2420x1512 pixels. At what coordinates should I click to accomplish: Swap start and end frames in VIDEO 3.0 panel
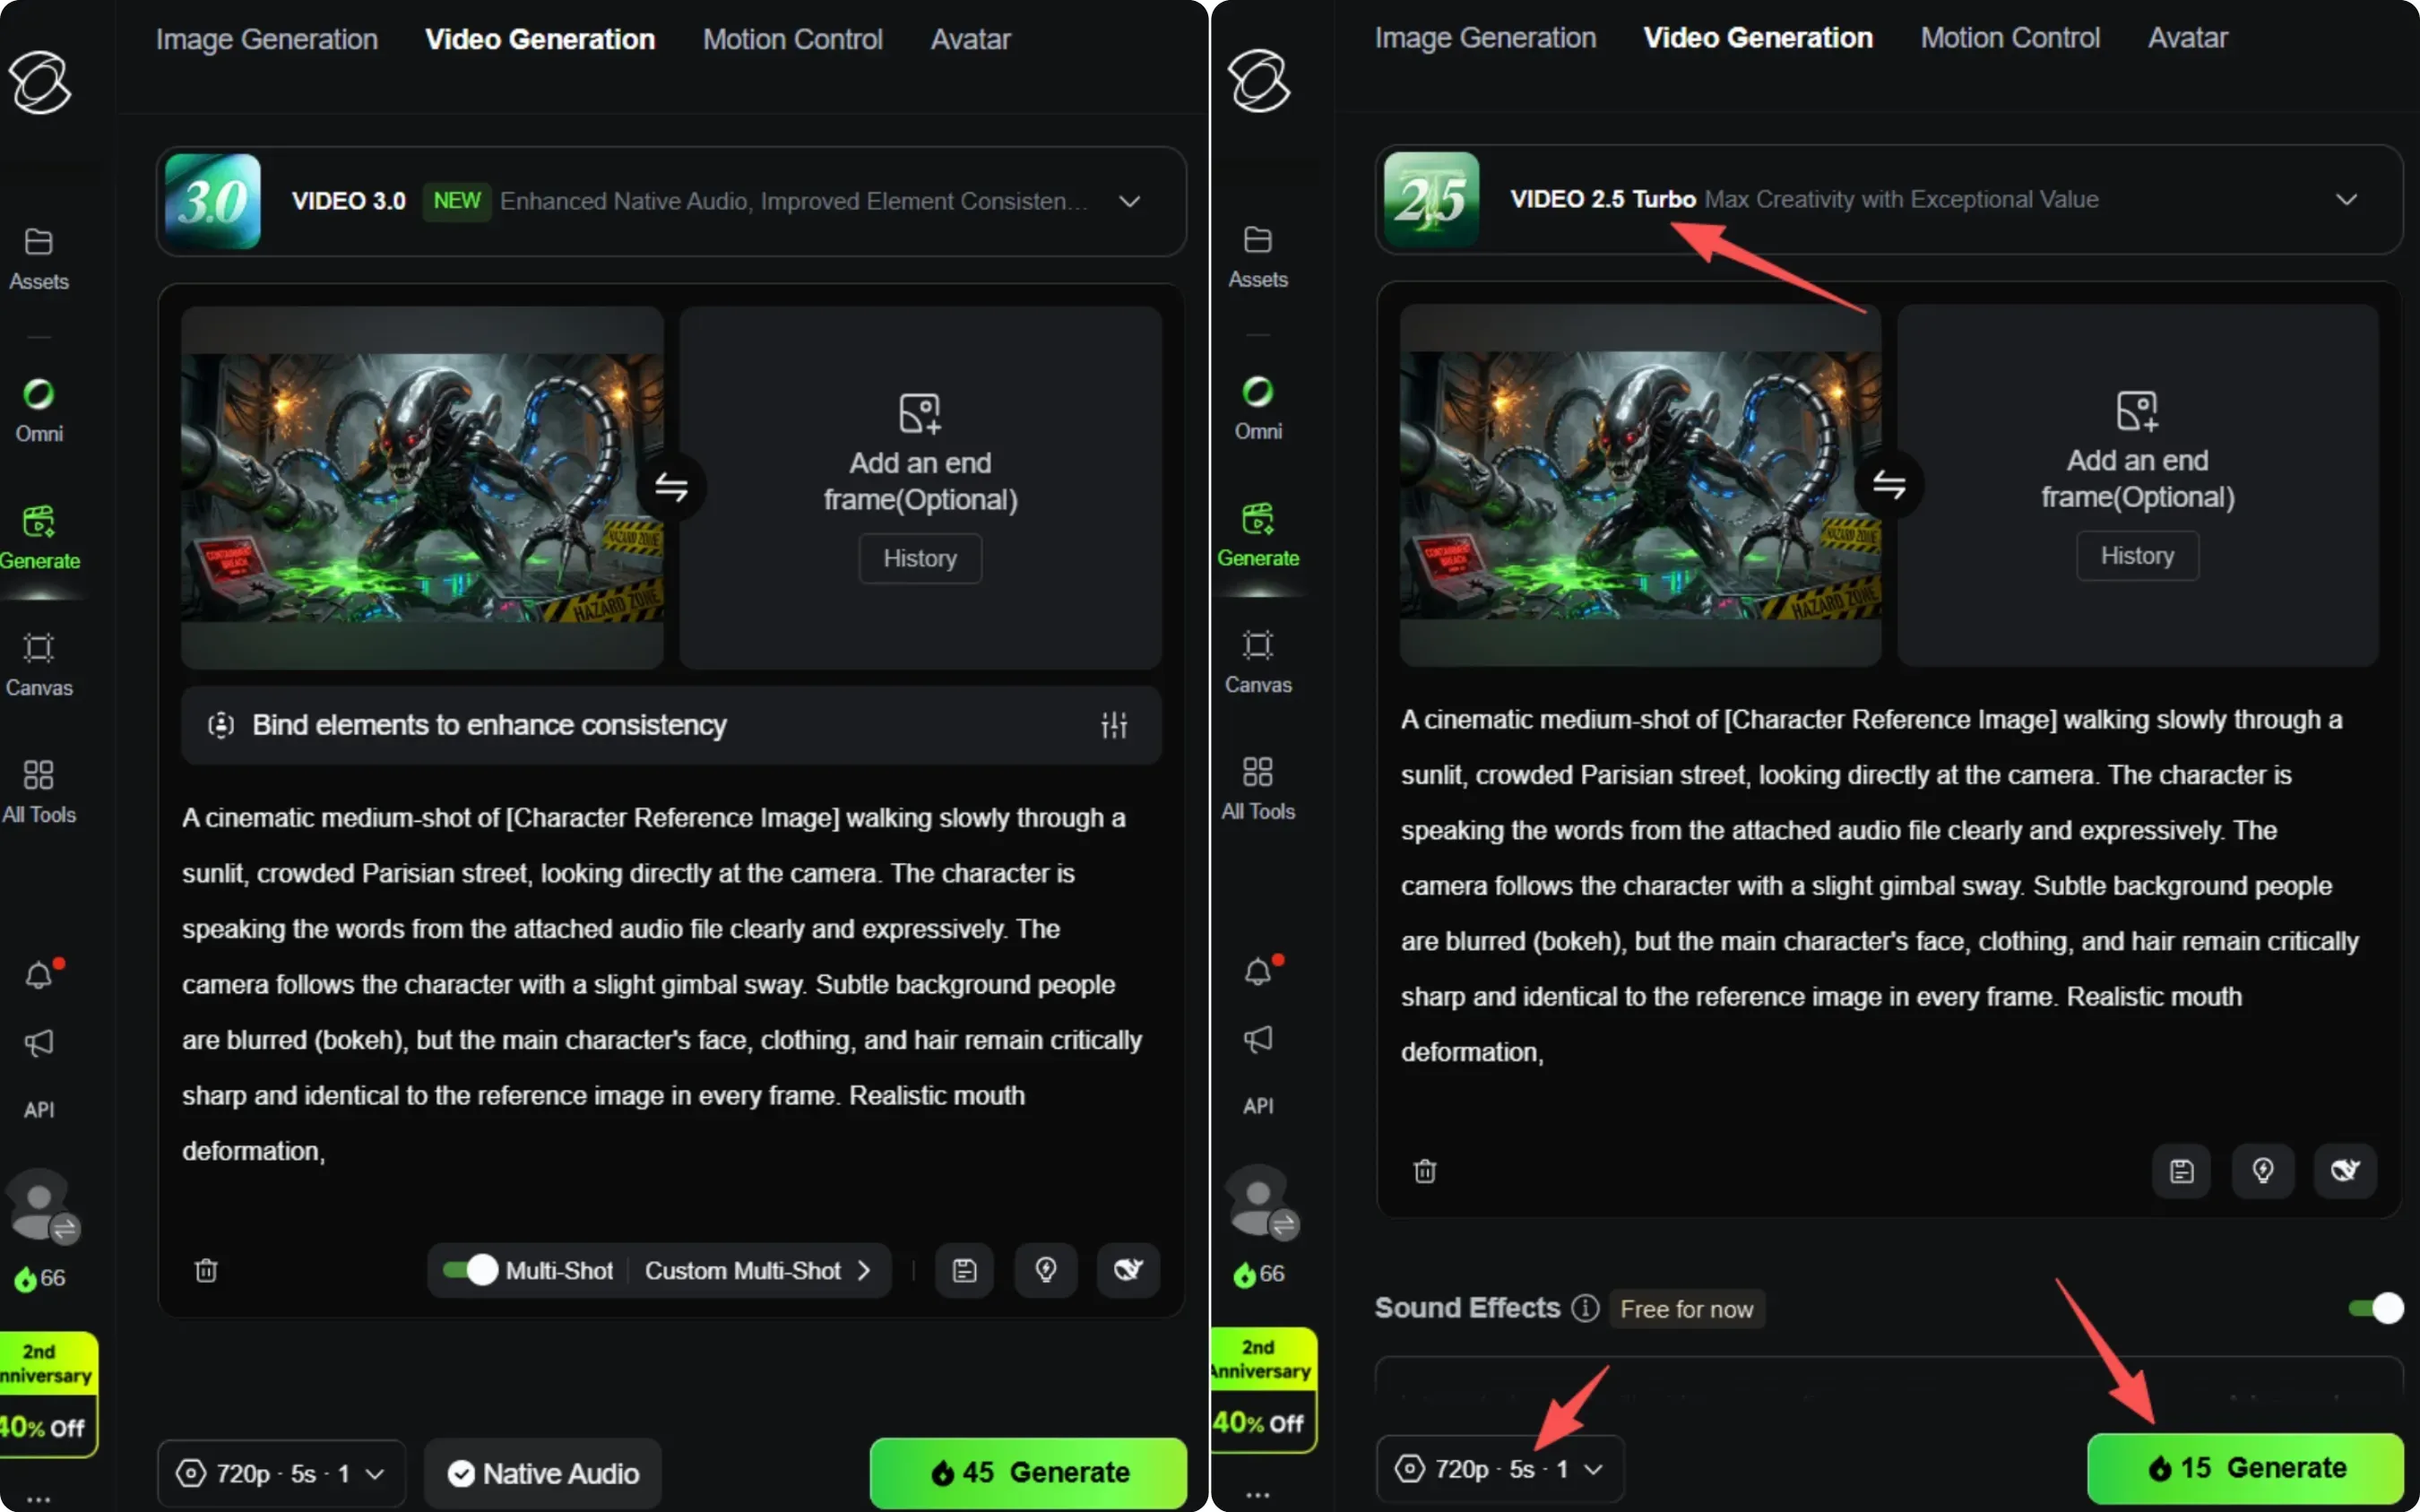pos(671,487)
